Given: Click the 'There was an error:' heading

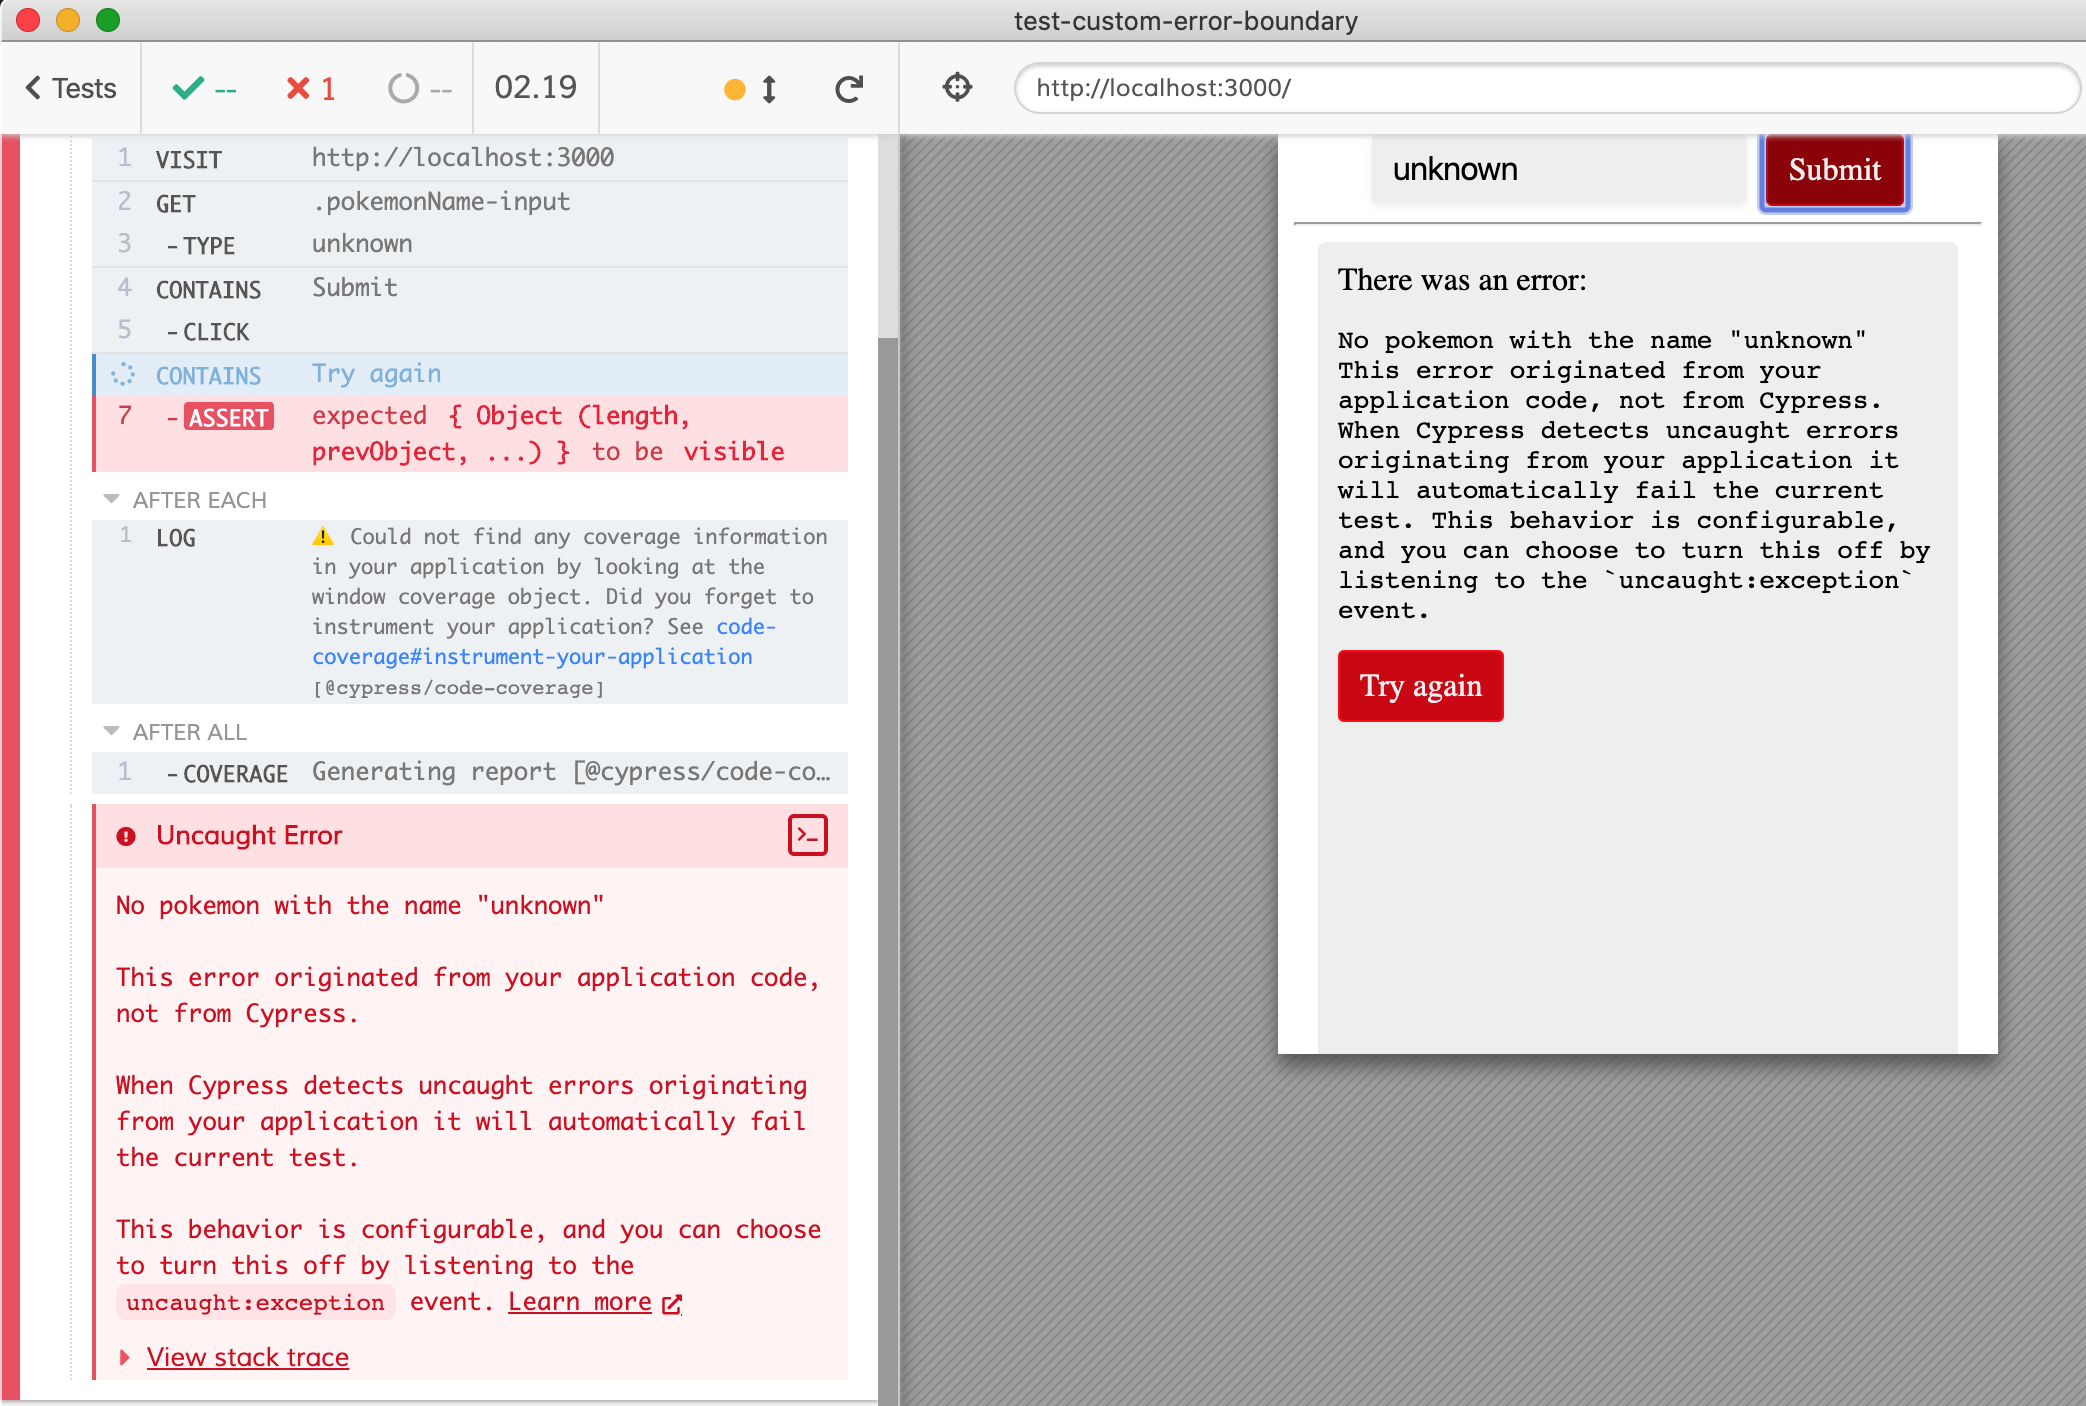Looking at the screenshot, I should coord(1462,280).
